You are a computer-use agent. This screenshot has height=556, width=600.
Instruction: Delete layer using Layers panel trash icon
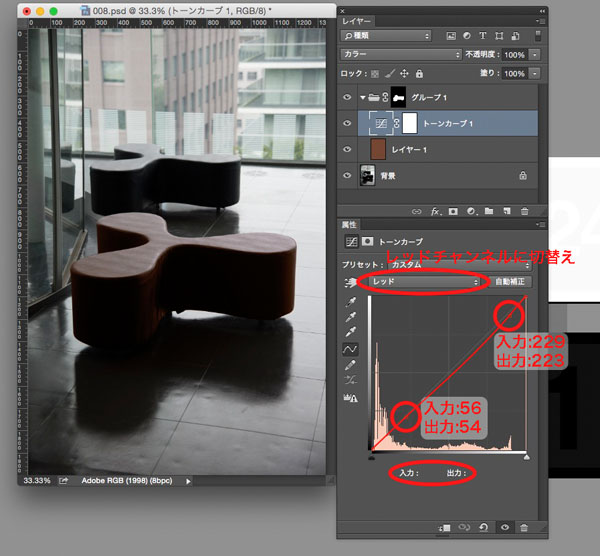[524, 211]
